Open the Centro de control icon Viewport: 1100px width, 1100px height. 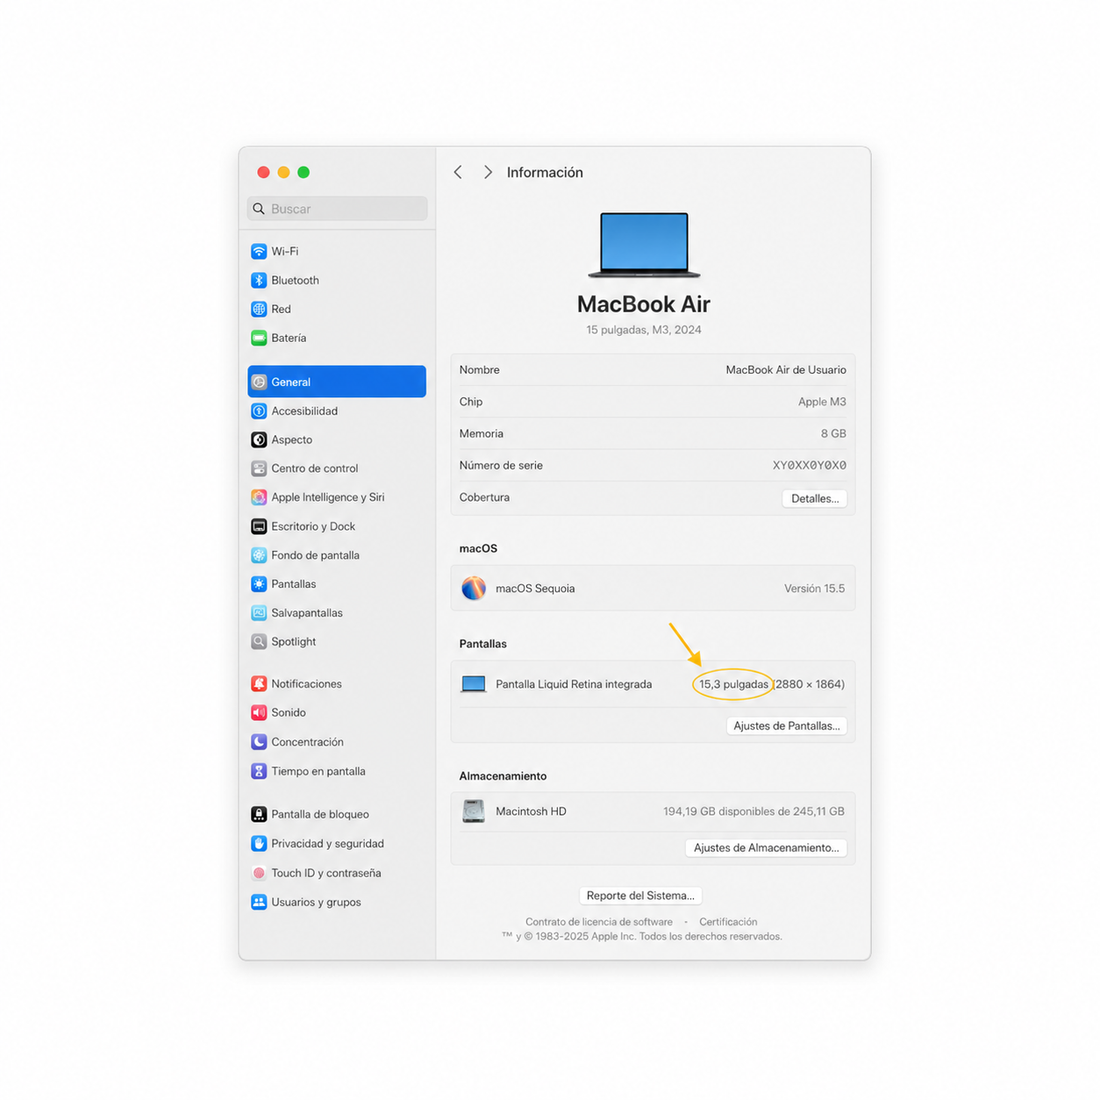click(259, 469)
